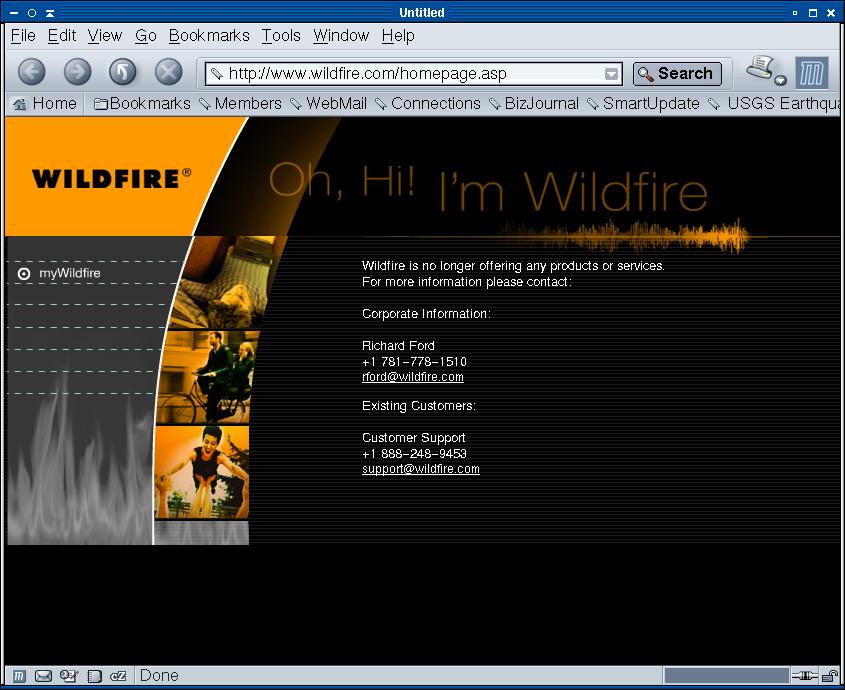Open the print options dropdown arrow
Screen dimensions: 845x690
point(780,81)
